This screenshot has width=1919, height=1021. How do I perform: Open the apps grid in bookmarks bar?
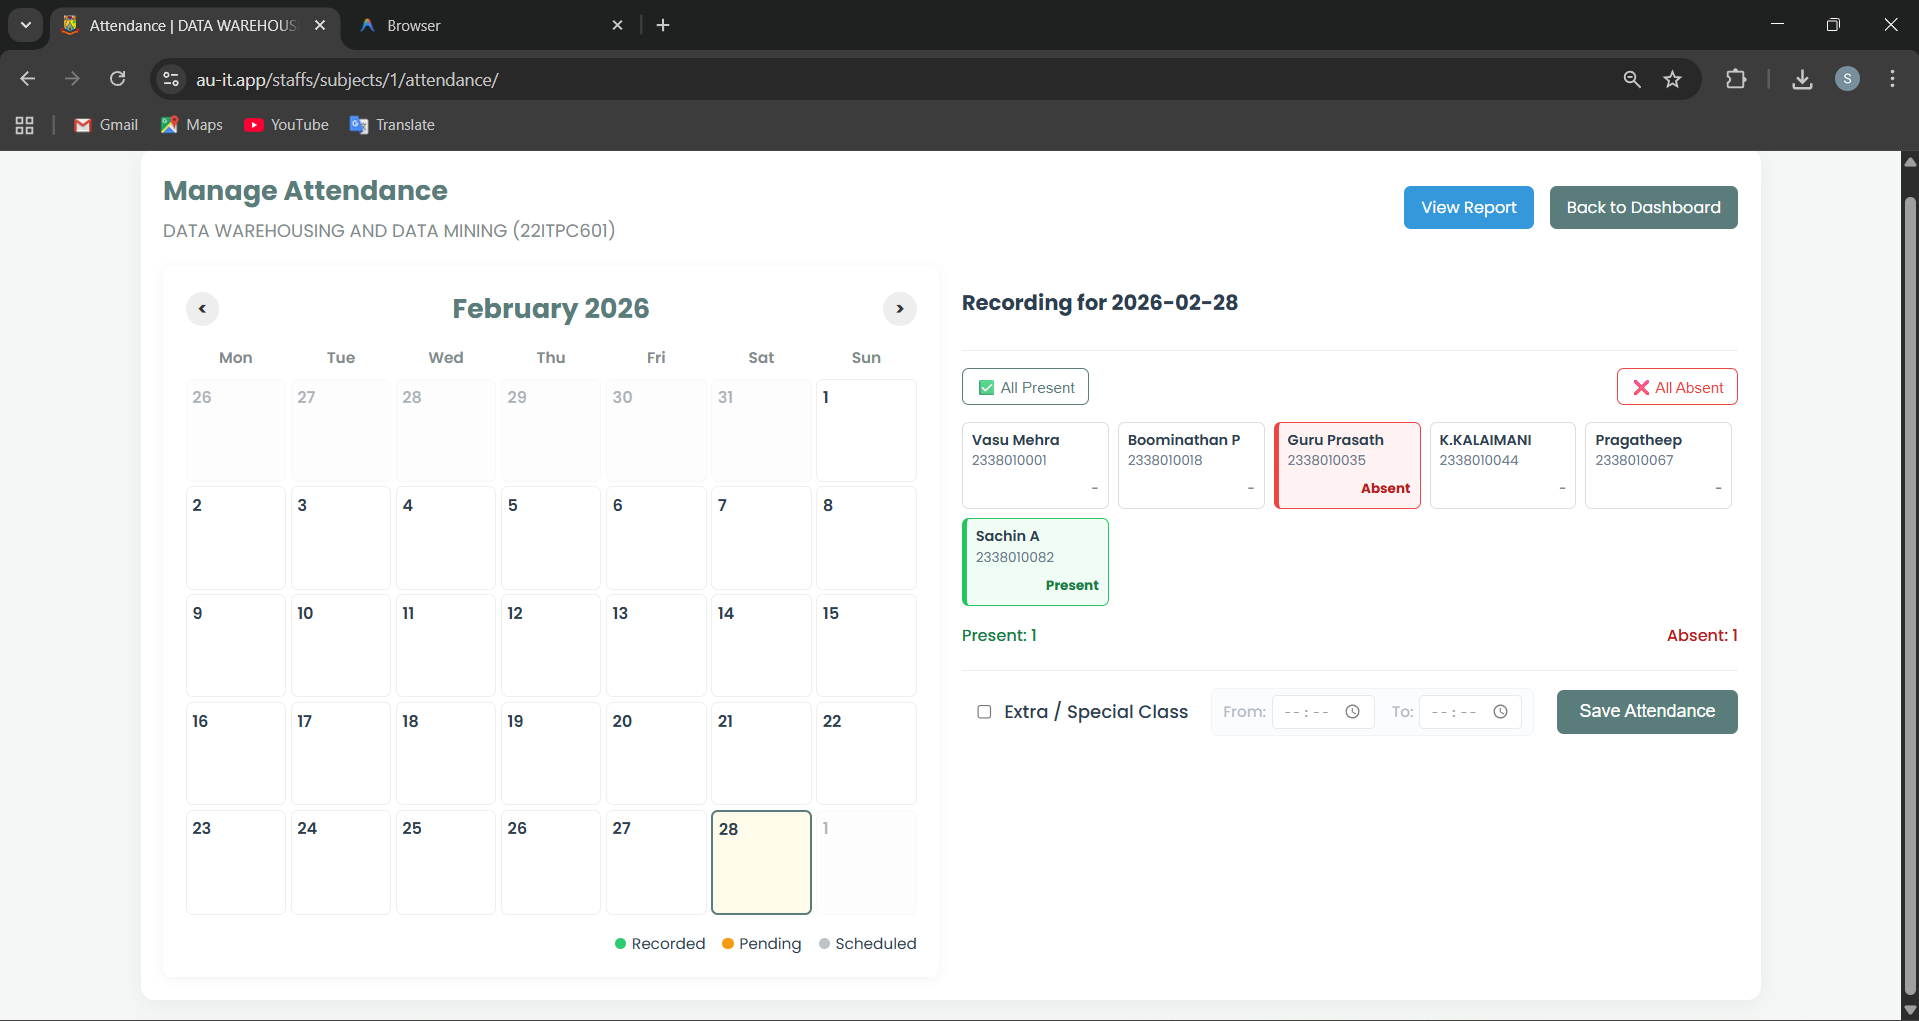pos(25,125)
